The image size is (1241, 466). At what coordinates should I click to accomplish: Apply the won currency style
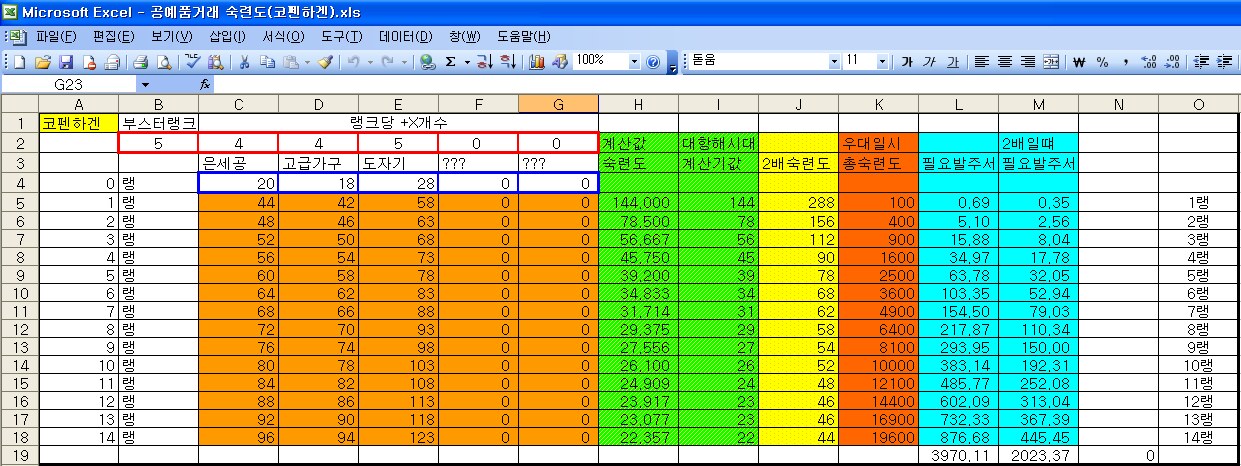[x=1079, y=62]
